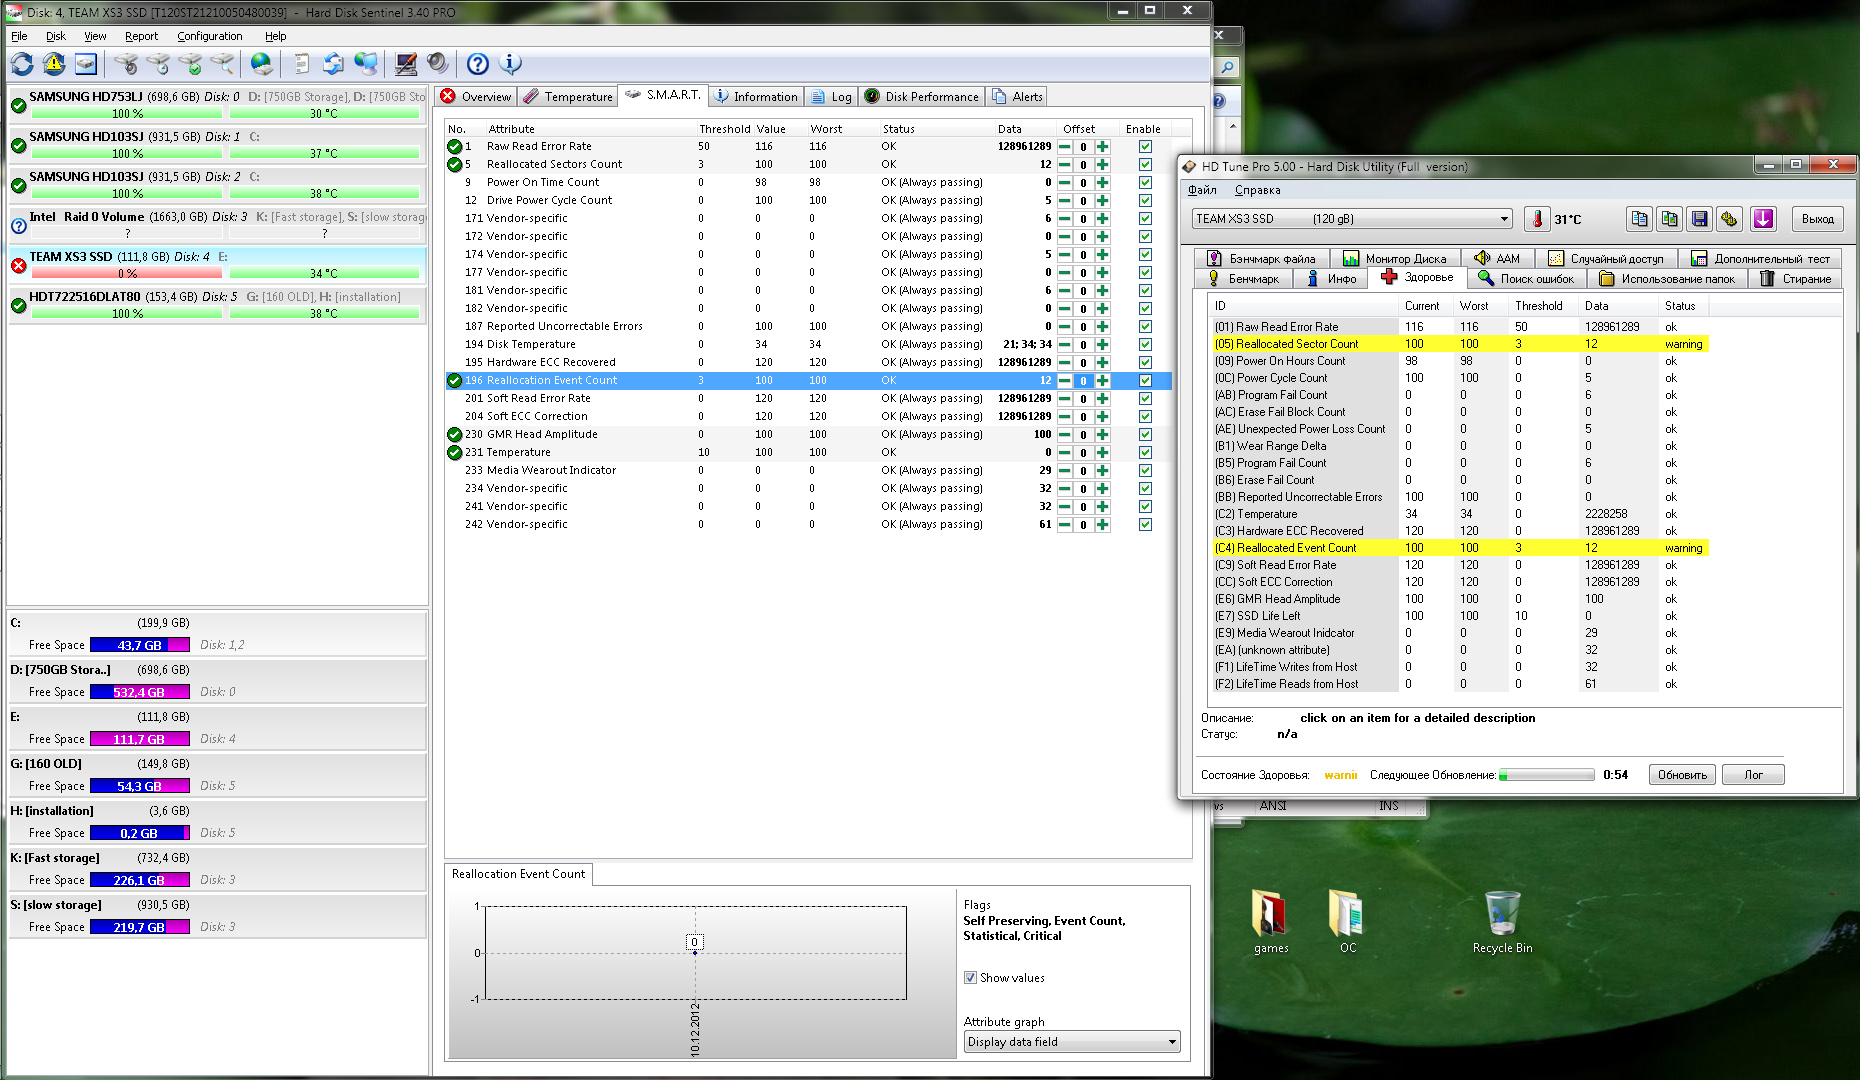Click the disk with green check toolbar icon
1860x1080 pixels.
click(190, 65)
